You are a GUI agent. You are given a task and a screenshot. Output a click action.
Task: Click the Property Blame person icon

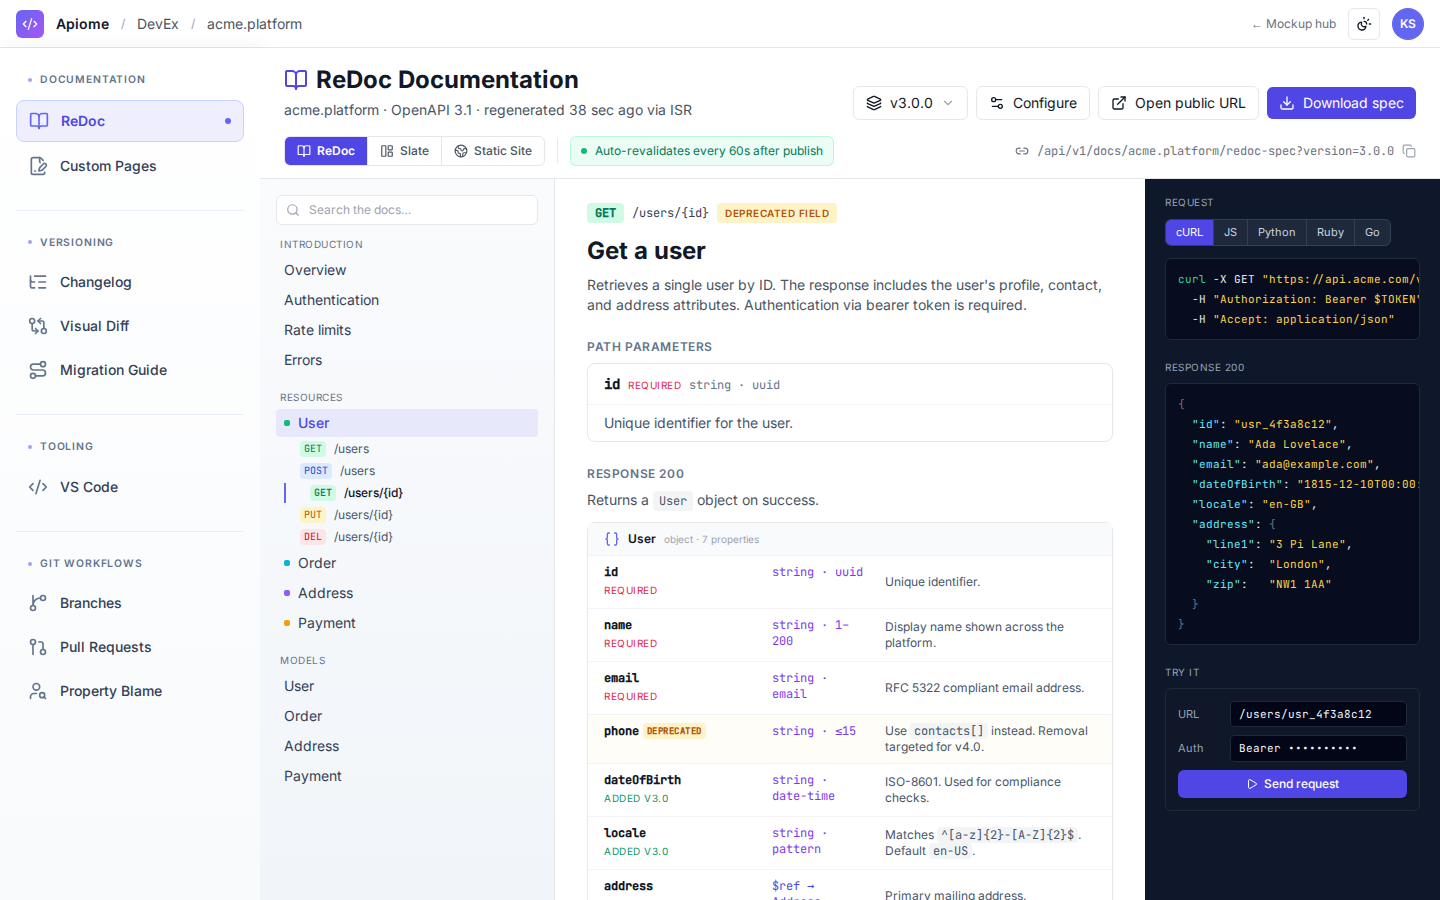tap(38, 691)
